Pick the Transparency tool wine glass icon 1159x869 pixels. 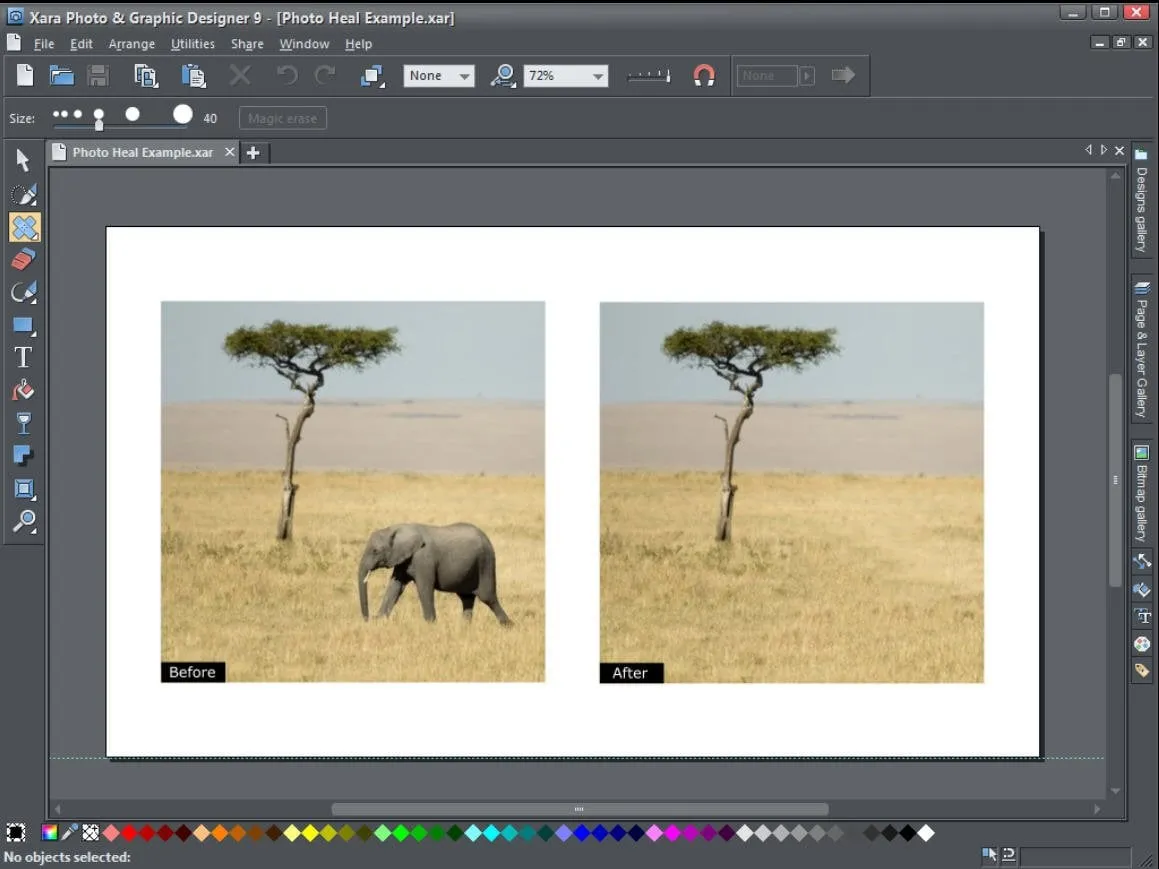(24, 423)
